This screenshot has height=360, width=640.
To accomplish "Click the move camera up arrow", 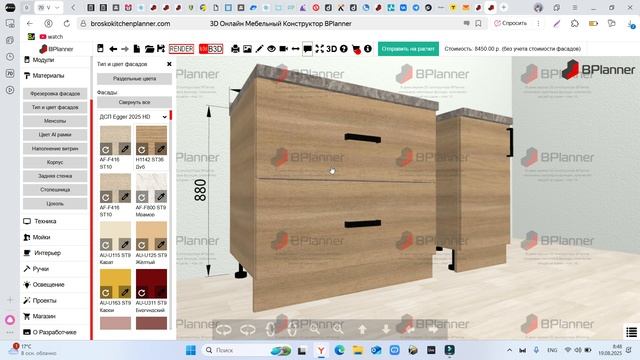I will 362,329.
